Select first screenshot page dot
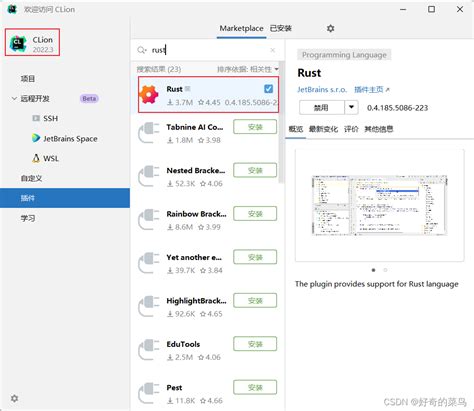Screen dimensions: 474x411 point(373,270)
